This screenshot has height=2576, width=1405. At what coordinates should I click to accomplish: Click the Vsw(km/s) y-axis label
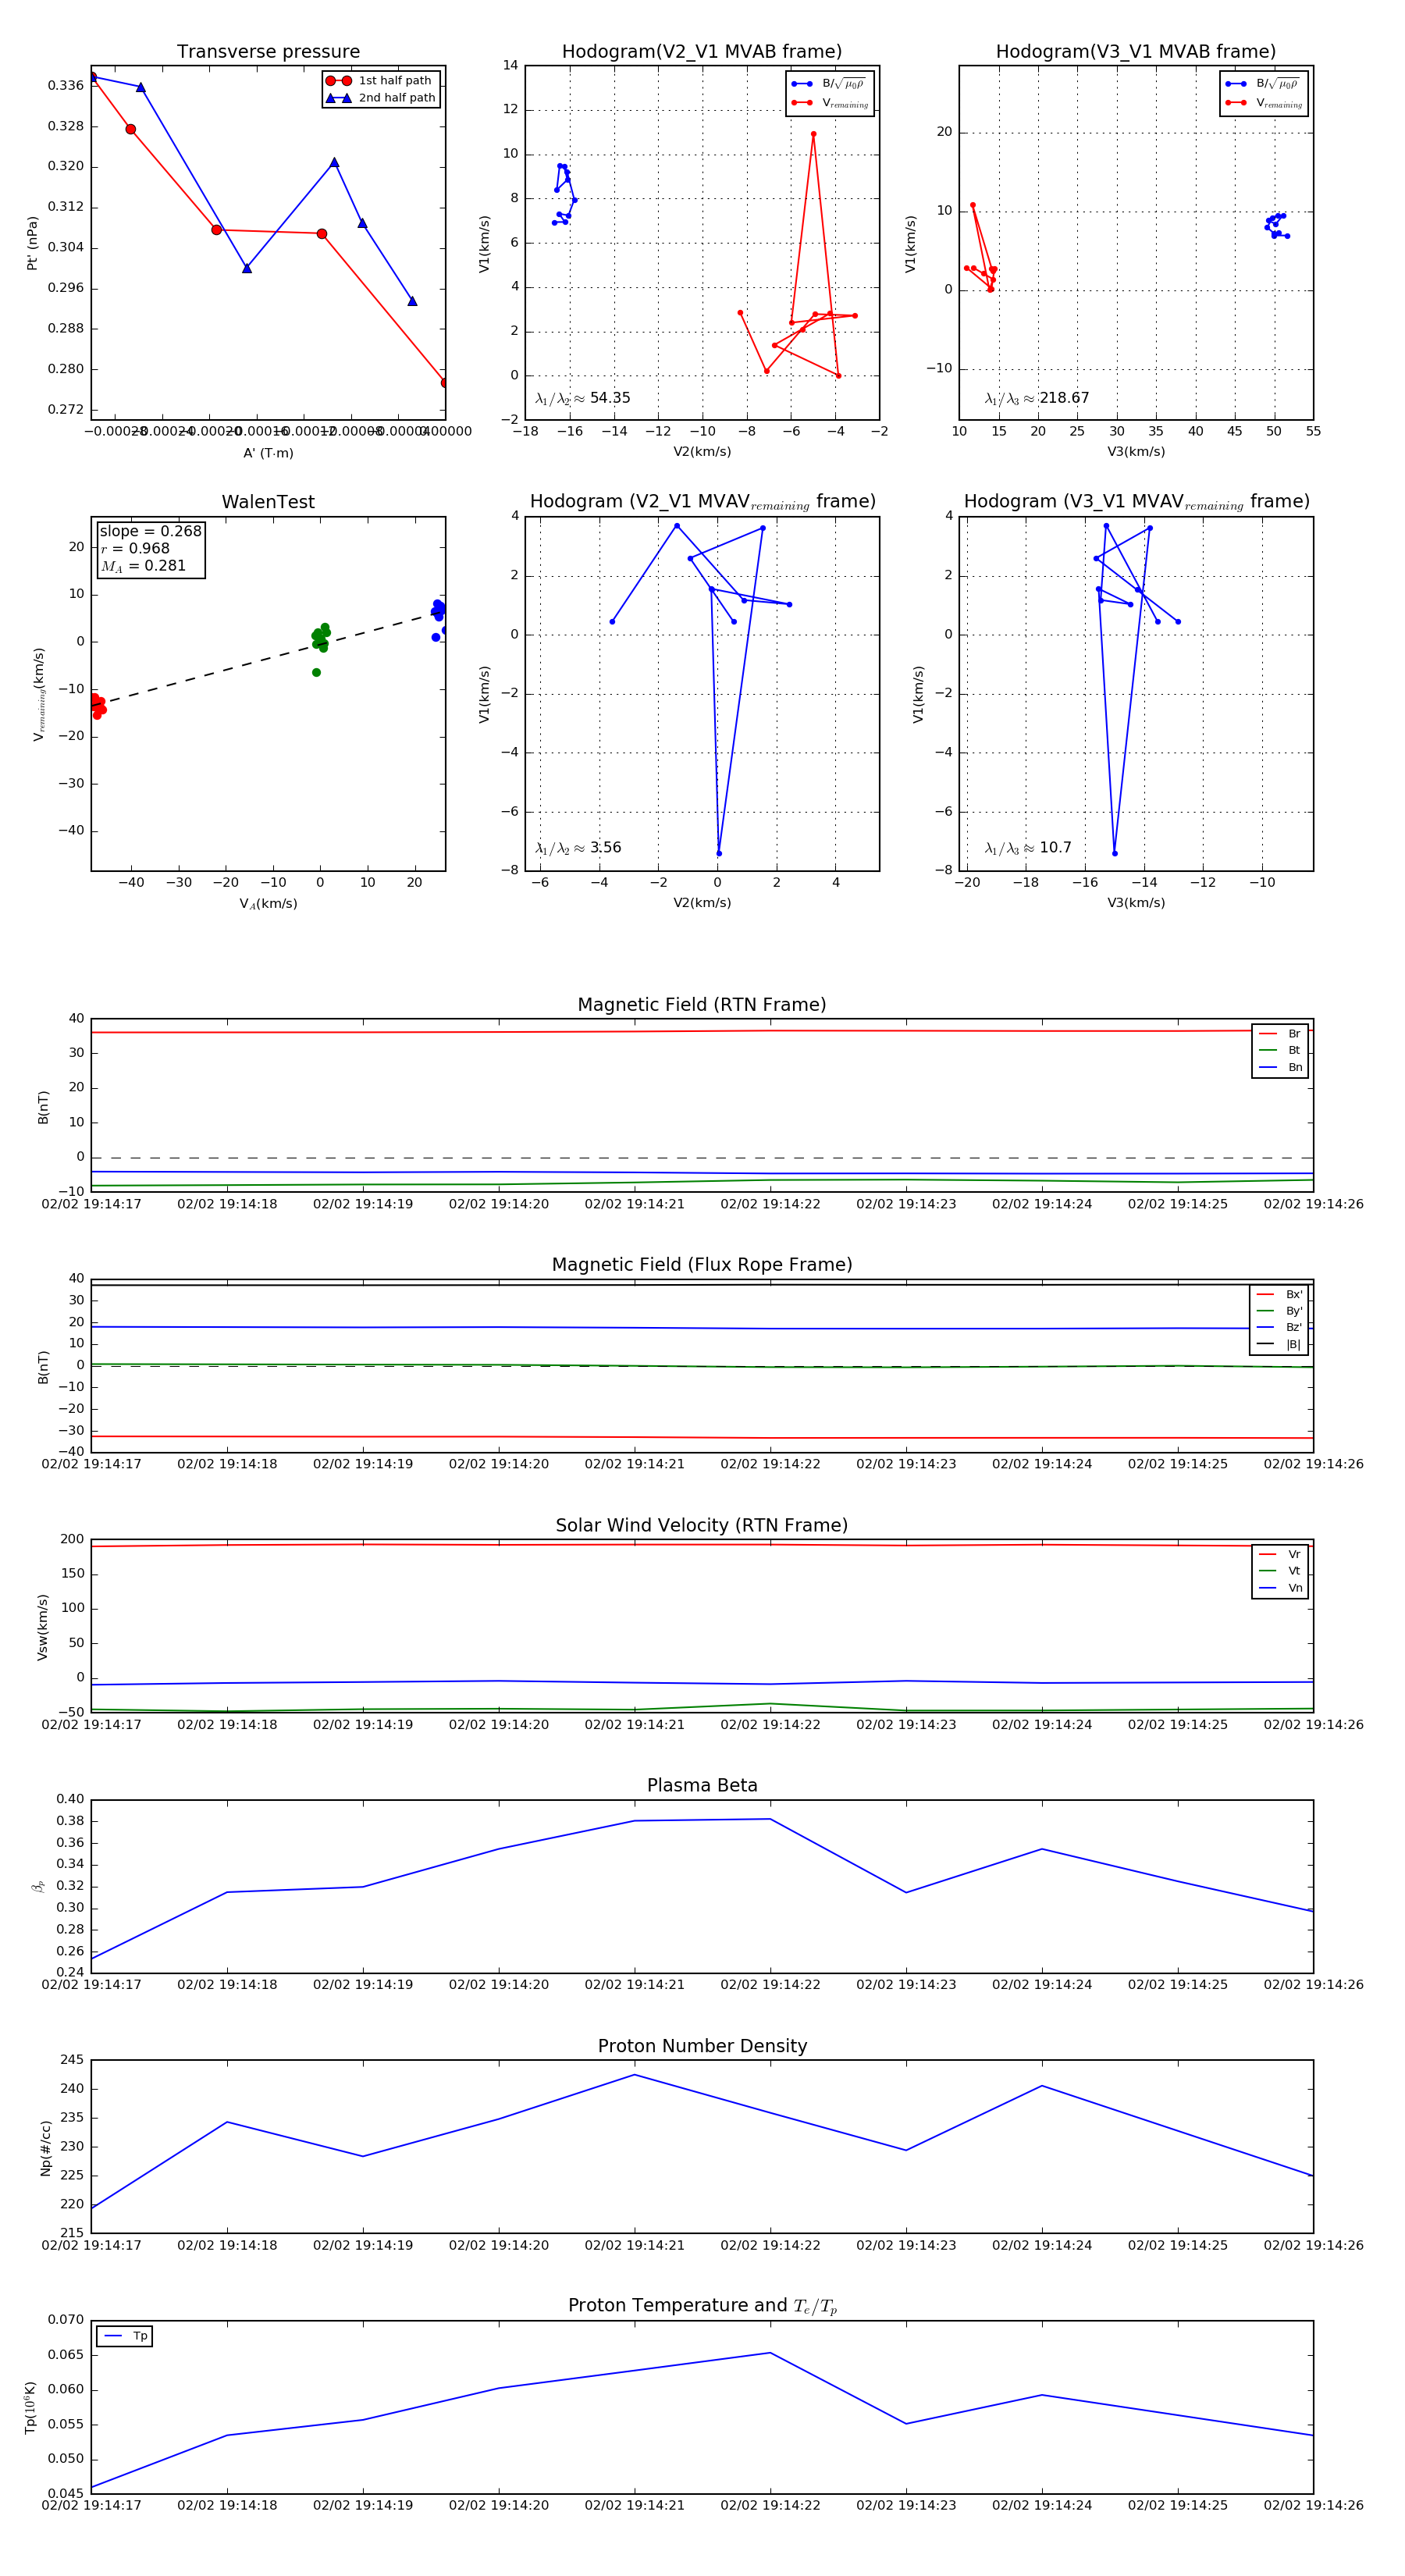tap(42, 1627)
